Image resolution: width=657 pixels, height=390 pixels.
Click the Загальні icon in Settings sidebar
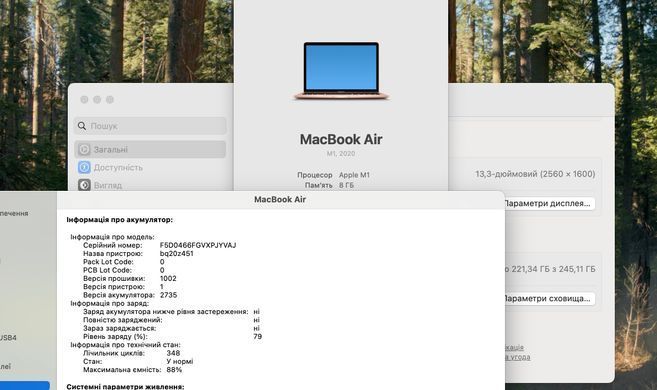[x=84, y=149]
